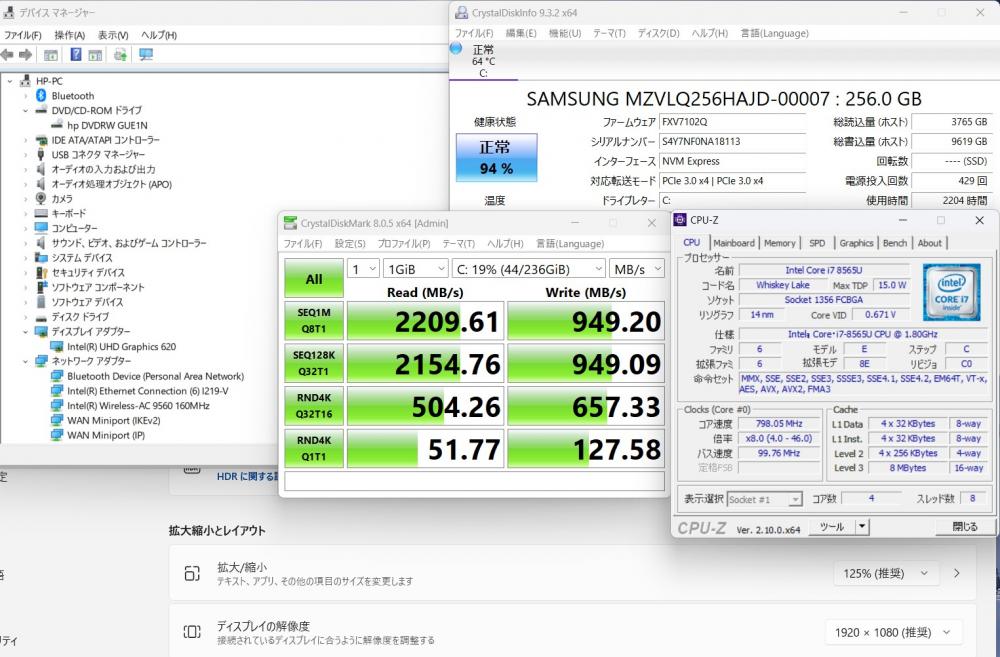Click the Device Manager title bar icon
Viewport: 1000px width, 657px height.
[x=8, y=12]
